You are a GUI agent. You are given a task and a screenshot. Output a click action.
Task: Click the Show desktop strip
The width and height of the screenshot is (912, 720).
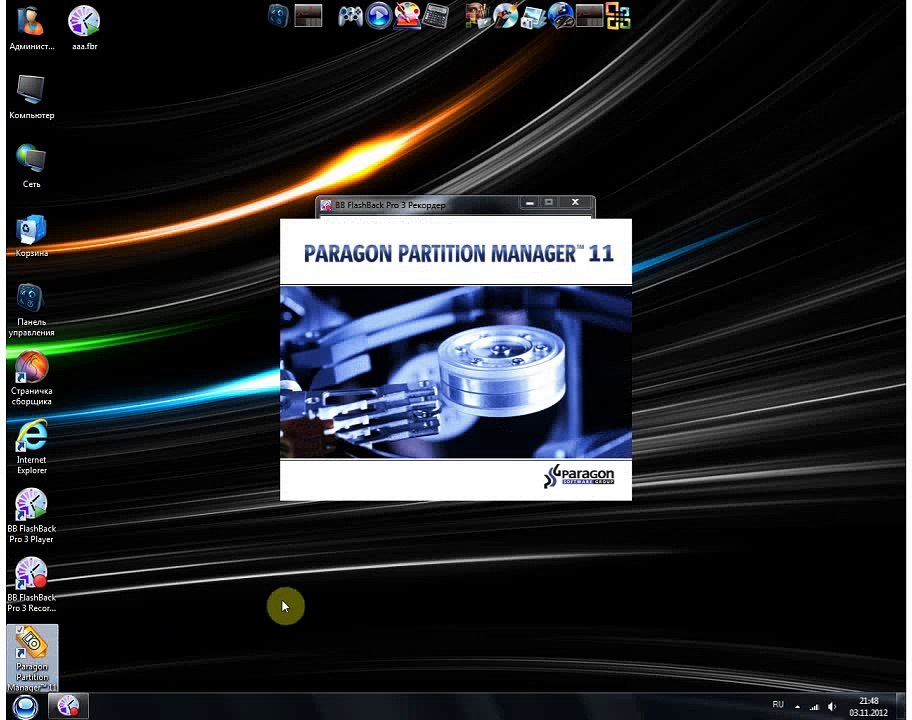(x=900, y=707)
